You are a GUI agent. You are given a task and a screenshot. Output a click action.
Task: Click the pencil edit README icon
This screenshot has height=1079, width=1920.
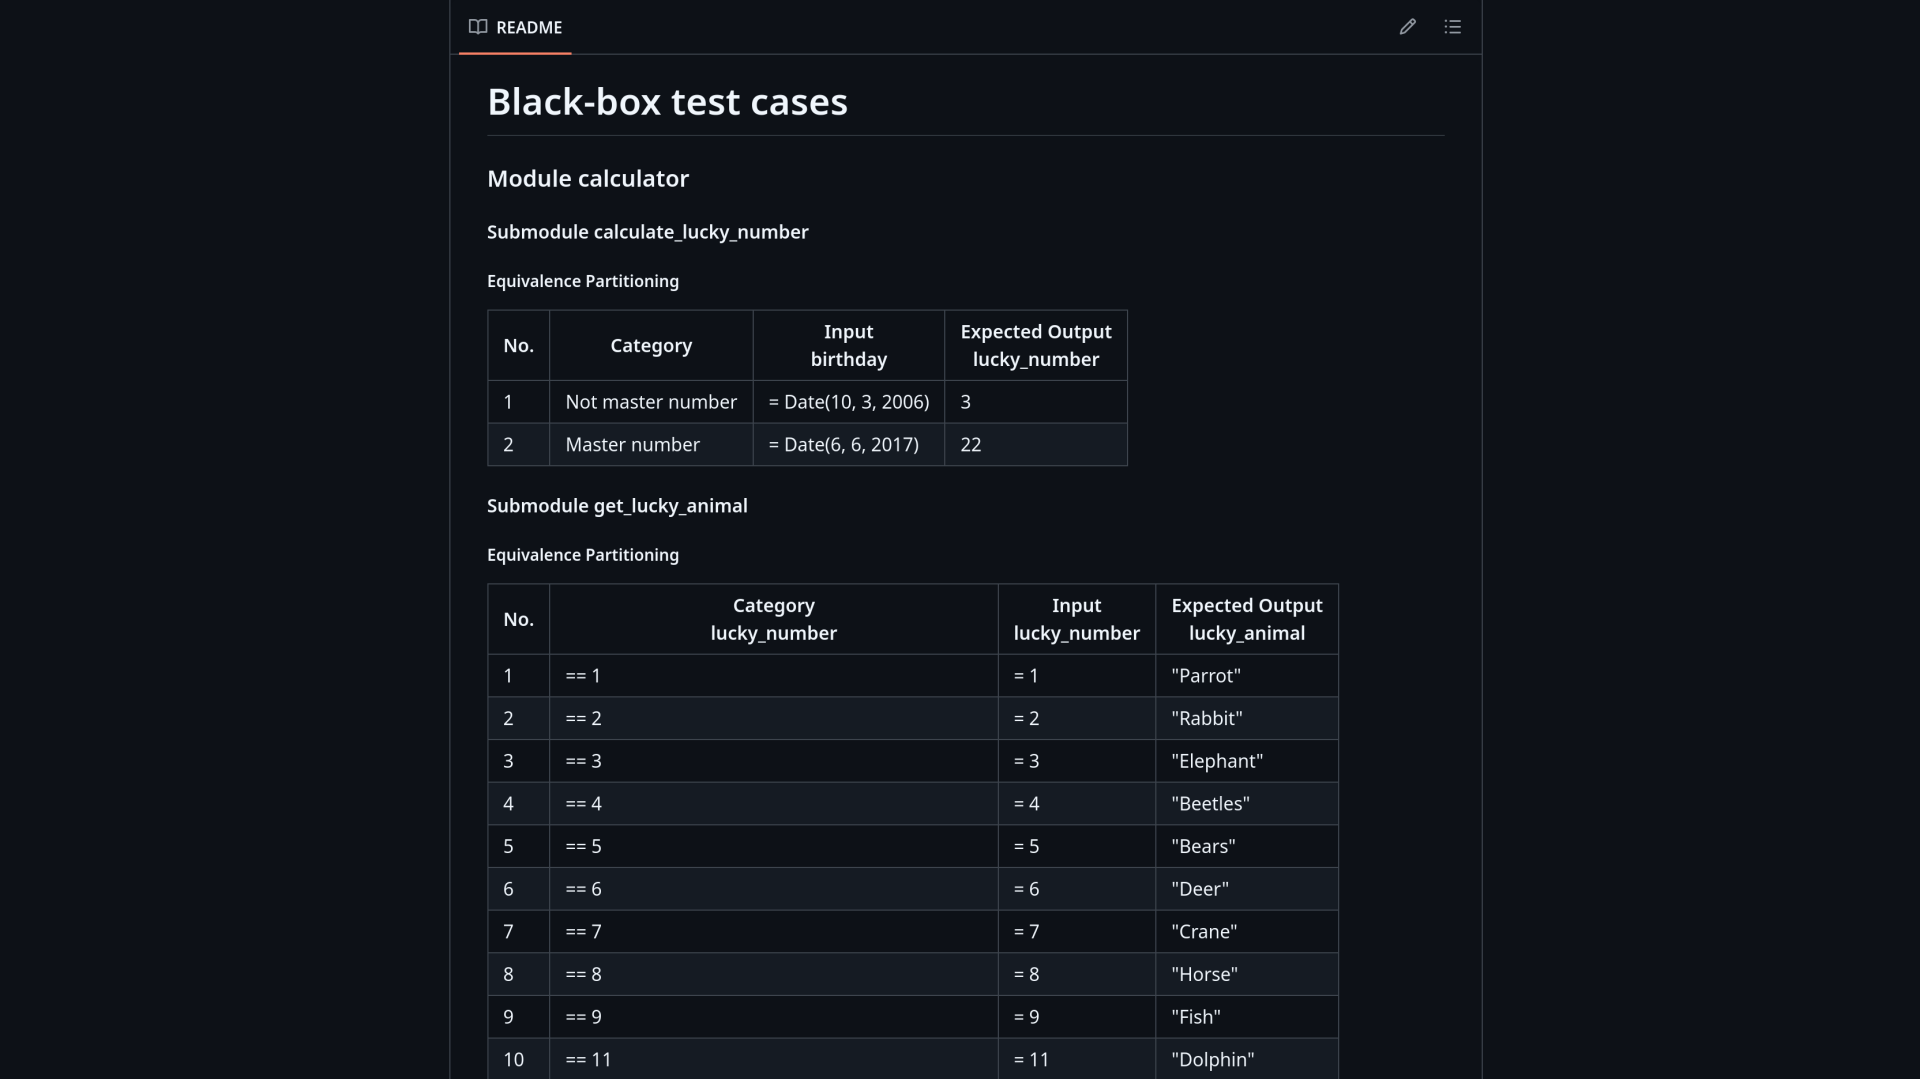pyautogui.click(x=1407, y=27)
